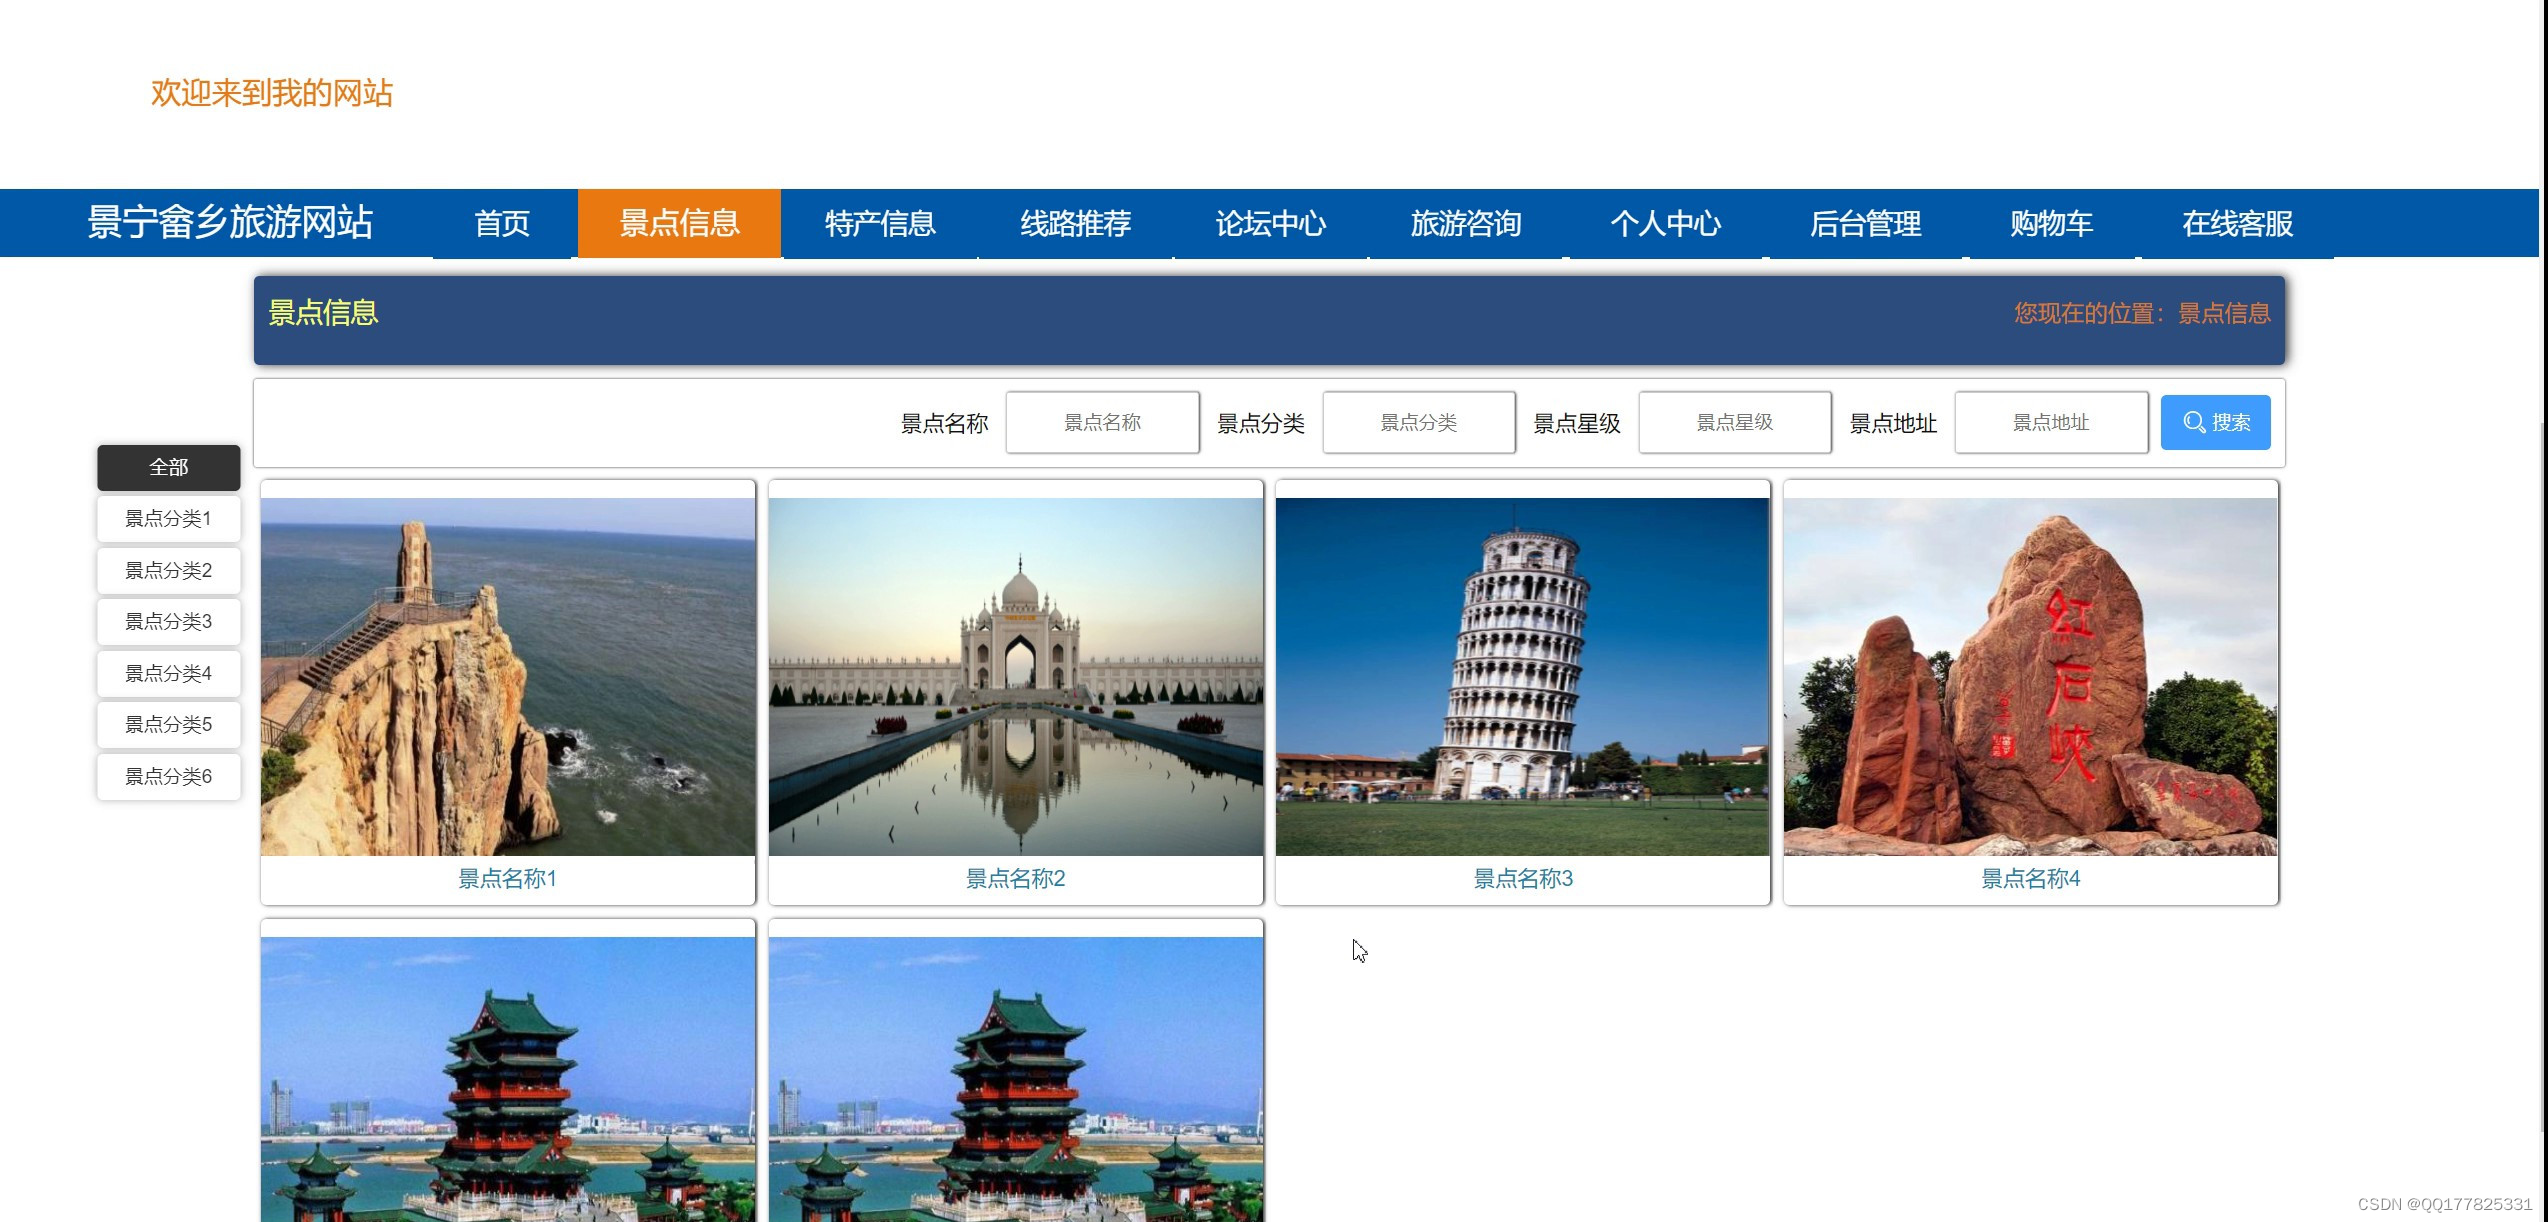Viewport: 2548px width, 1222px height.
Task: Click the 景点名称2 title link
Action: point(1016,879)
